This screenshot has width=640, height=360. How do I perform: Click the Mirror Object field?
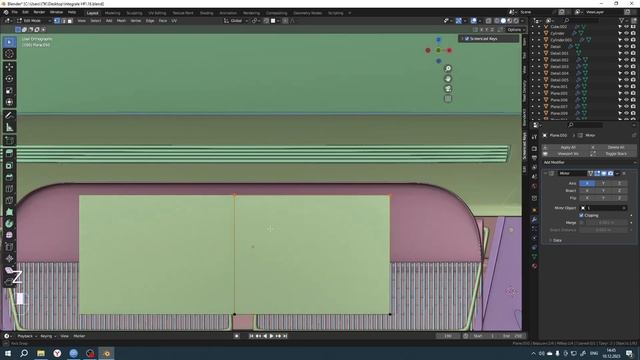point(603,208)
